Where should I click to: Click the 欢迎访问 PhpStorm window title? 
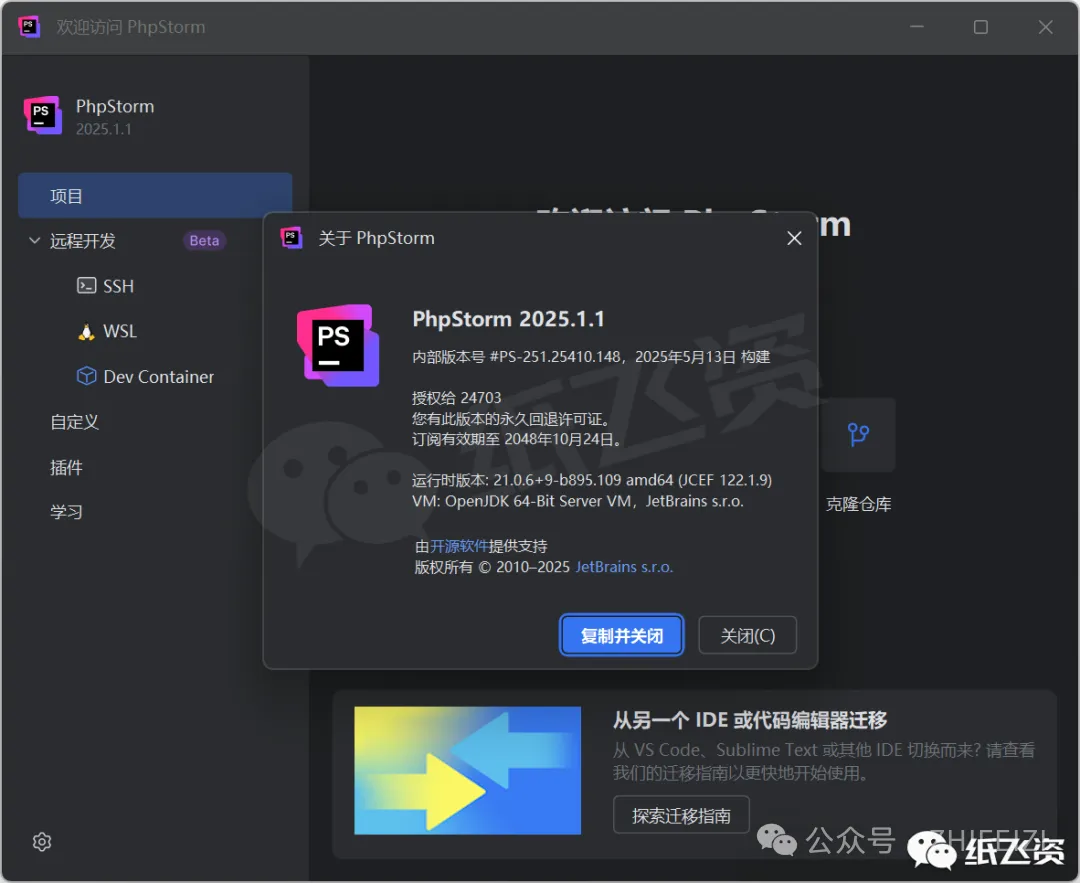[131, 27]
